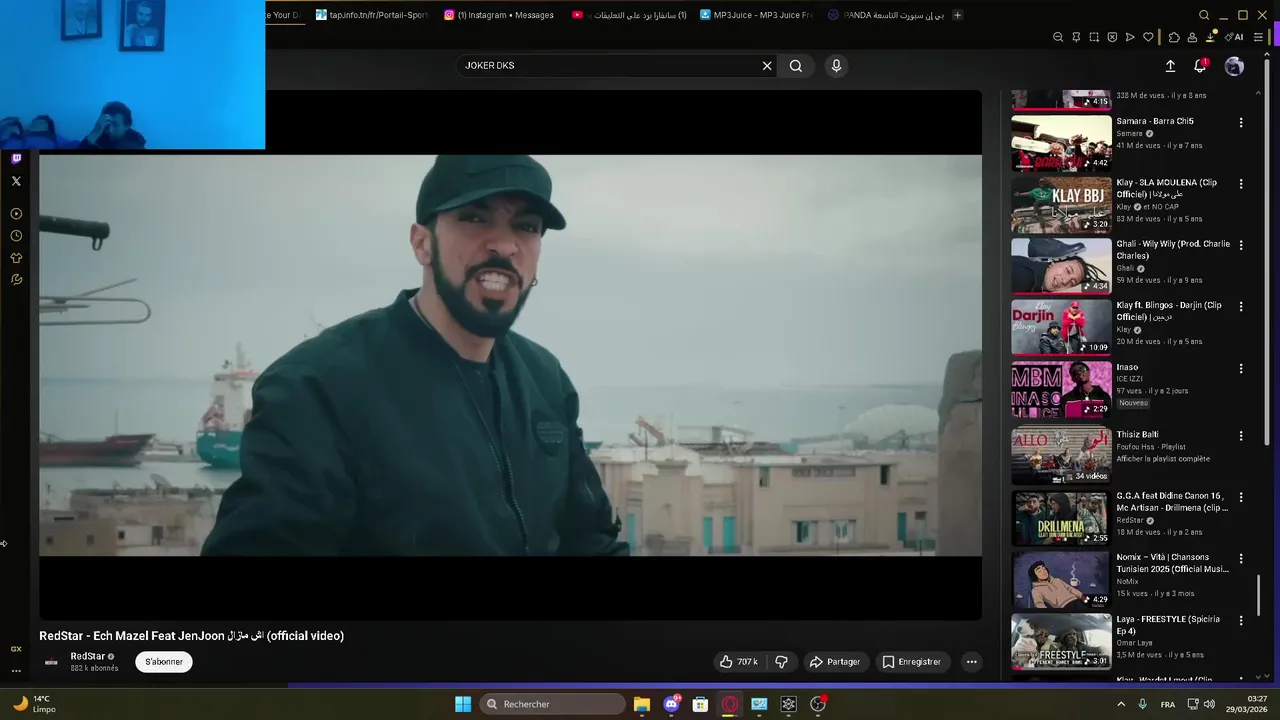Open options menu for Ghali - Wily Wily

click(x=1241, y=245)
